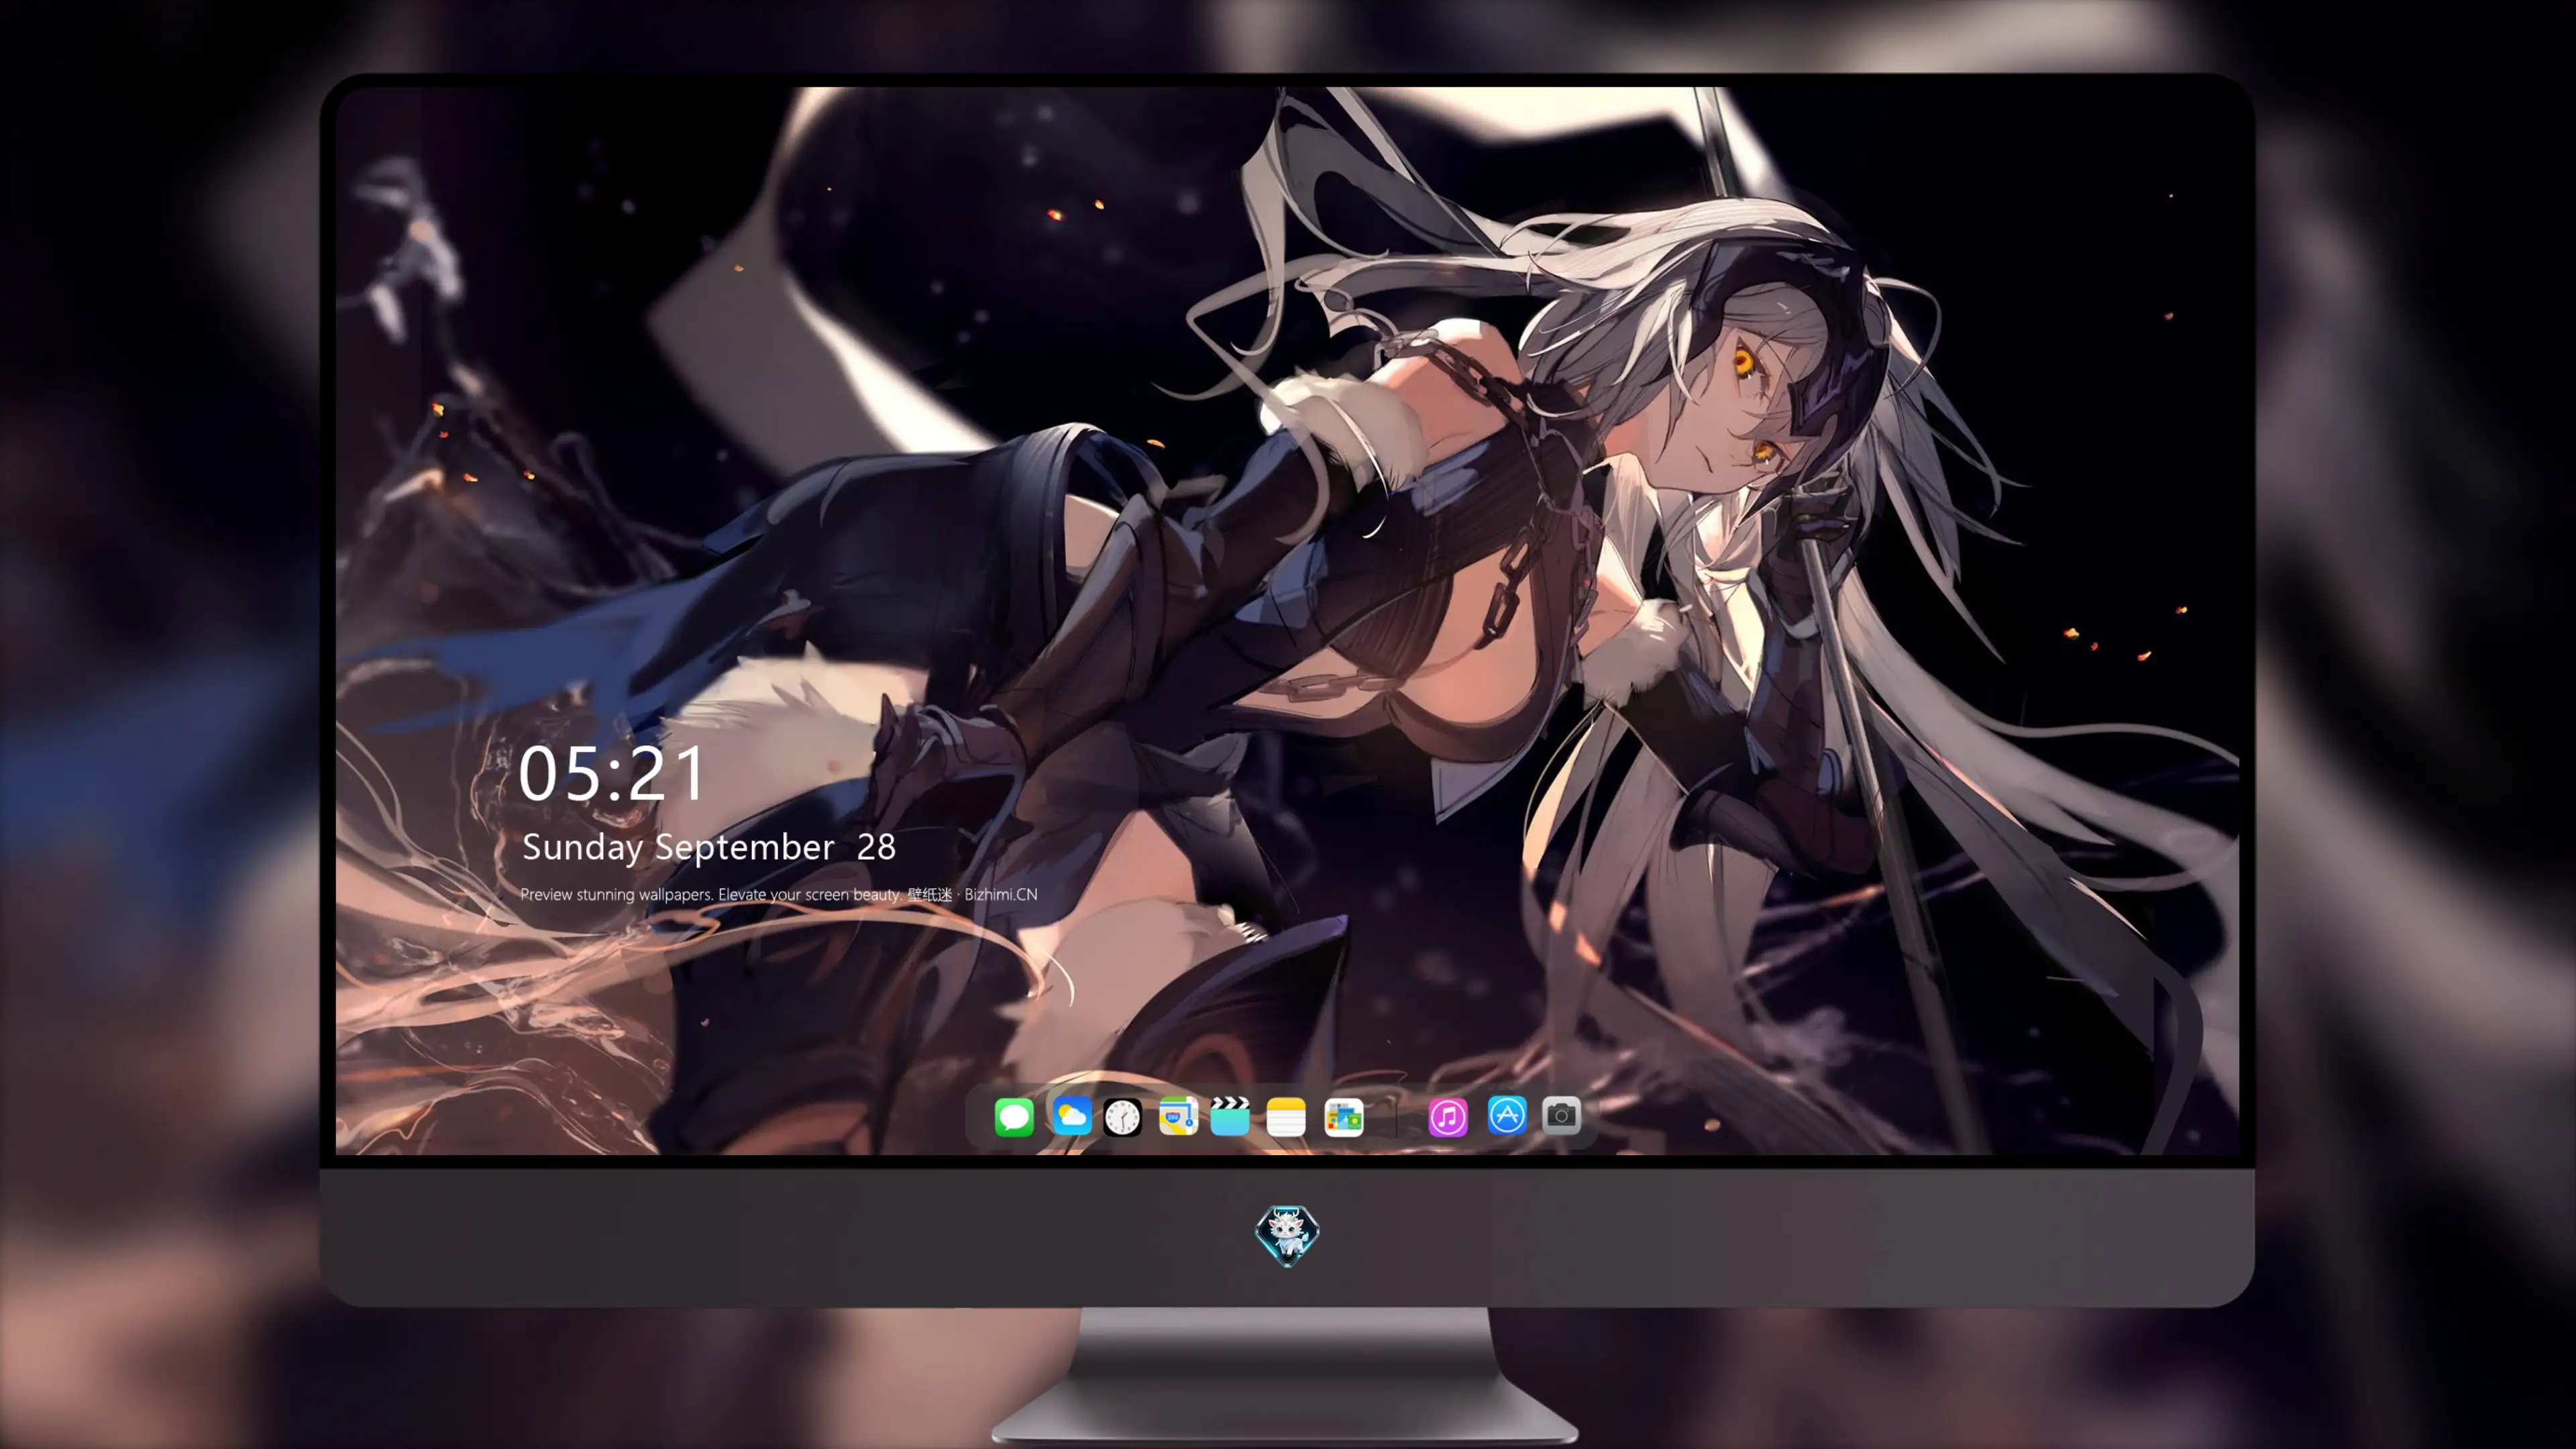
Task: Click the dragon mascot logo on monitor chin
Action: click(1287, 1236)
